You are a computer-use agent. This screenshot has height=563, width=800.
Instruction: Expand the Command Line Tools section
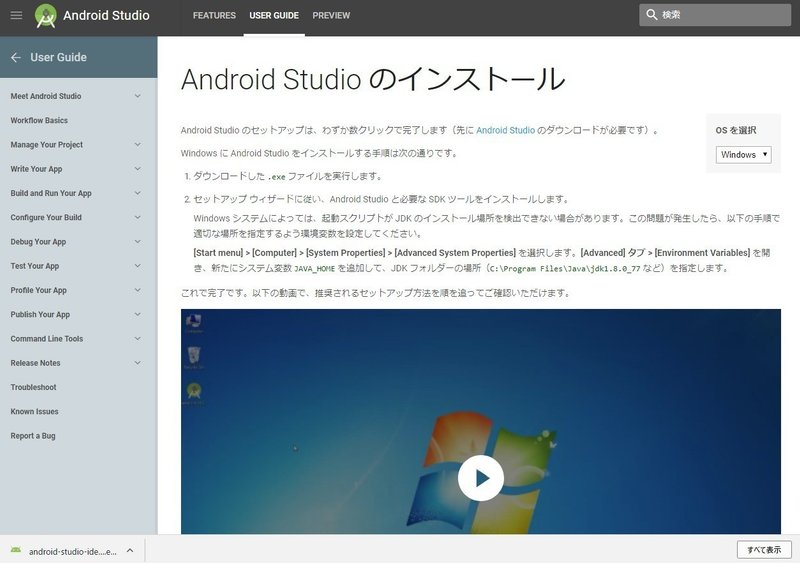coord(138,338)
